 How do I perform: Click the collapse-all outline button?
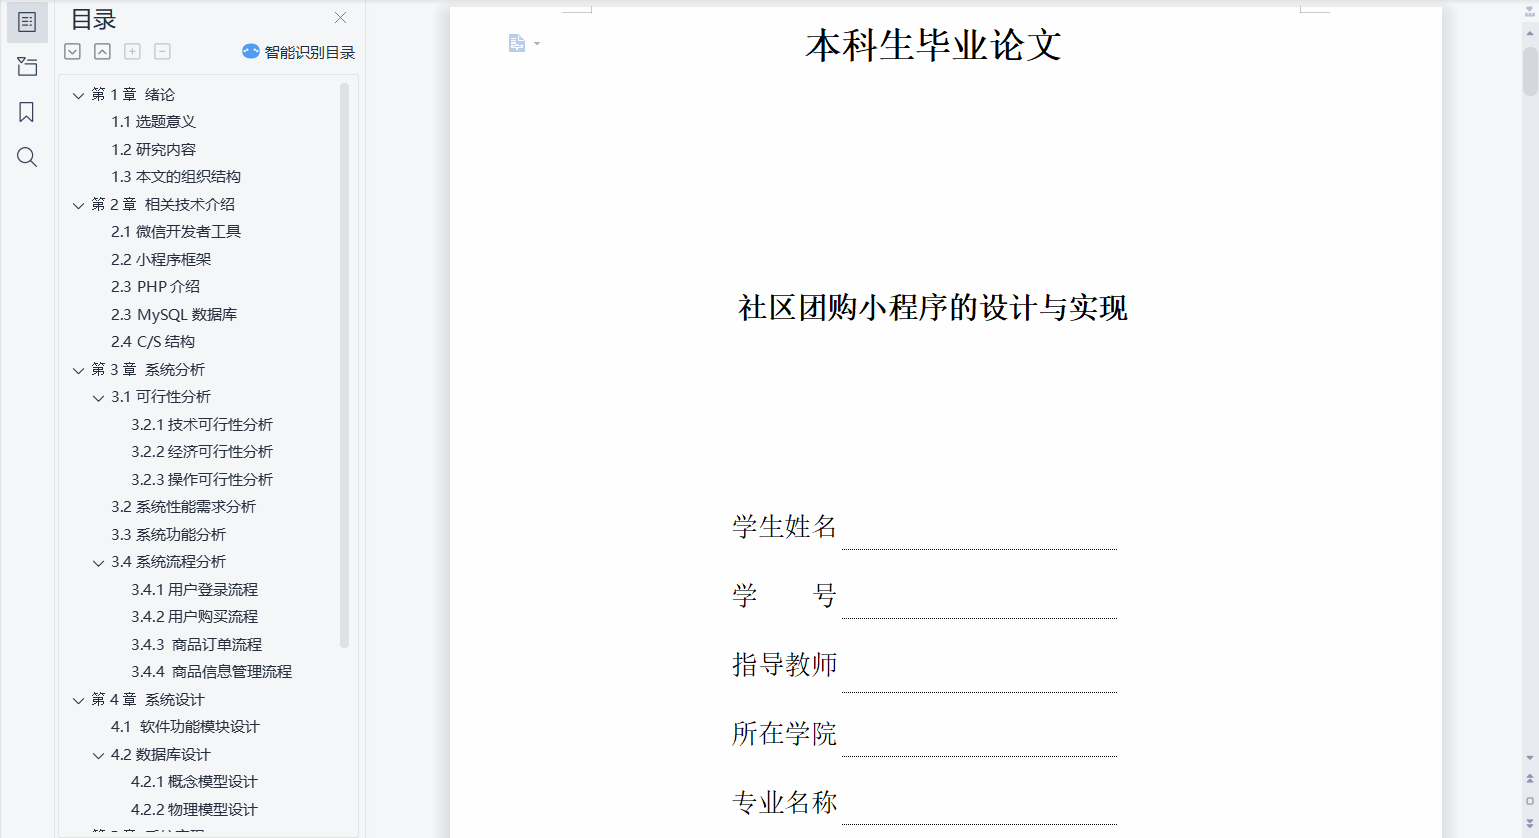click(x=102, y=51)
